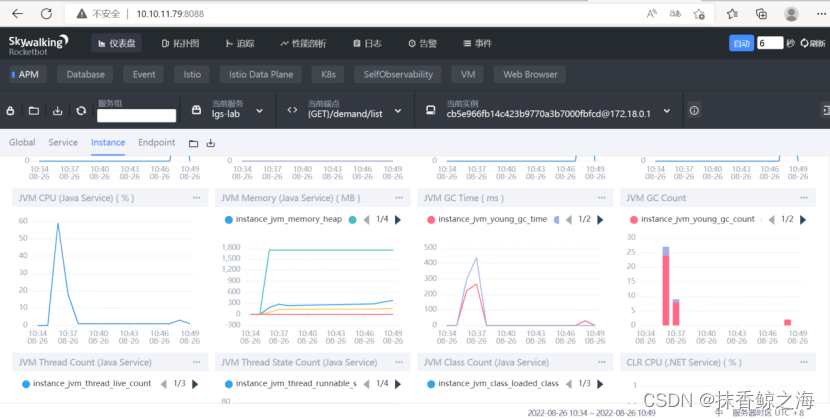830x419 pixels.
Task: Click the folder icon in dashboard toolbar
Action: [34, 111]
